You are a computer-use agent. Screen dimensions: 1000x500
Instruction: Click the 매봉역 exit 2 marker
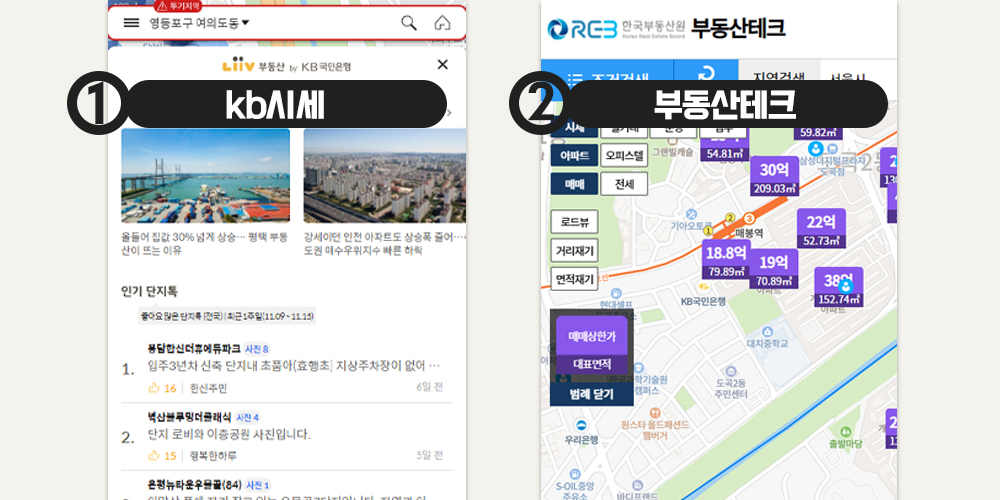coord(731,217)
